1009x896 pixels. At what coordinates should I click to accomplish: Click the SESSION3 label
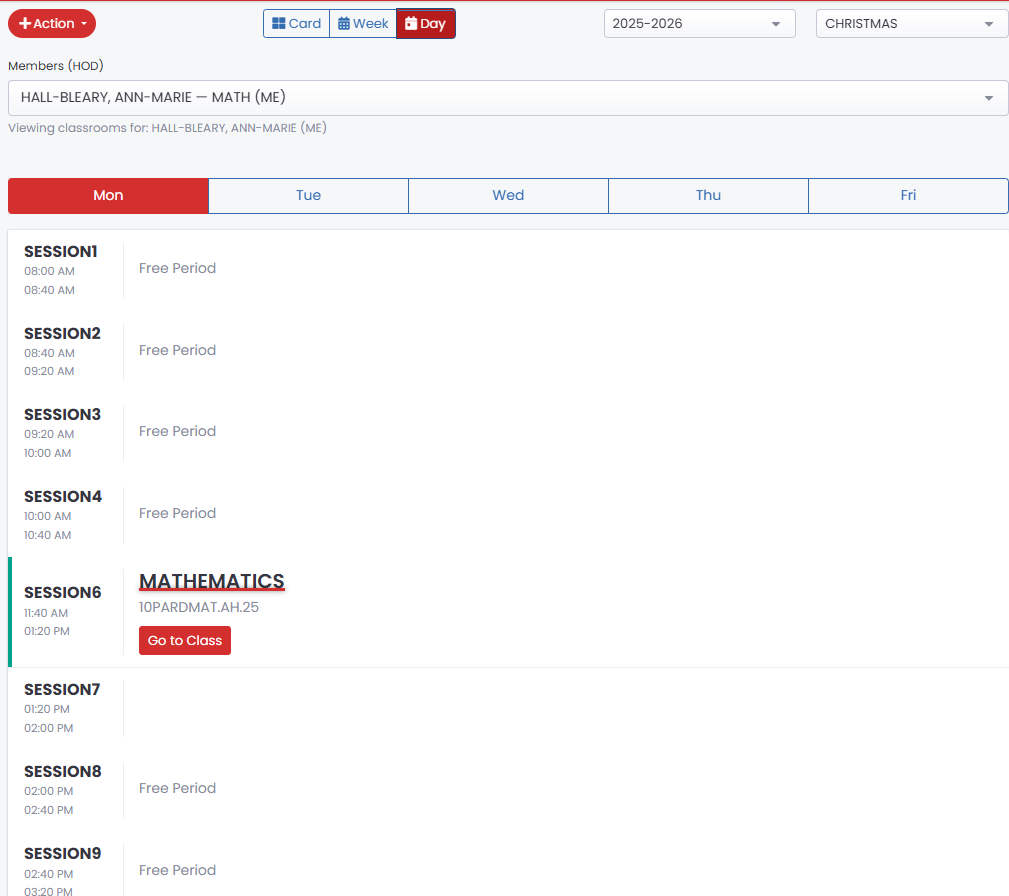(x=62, y=415)
